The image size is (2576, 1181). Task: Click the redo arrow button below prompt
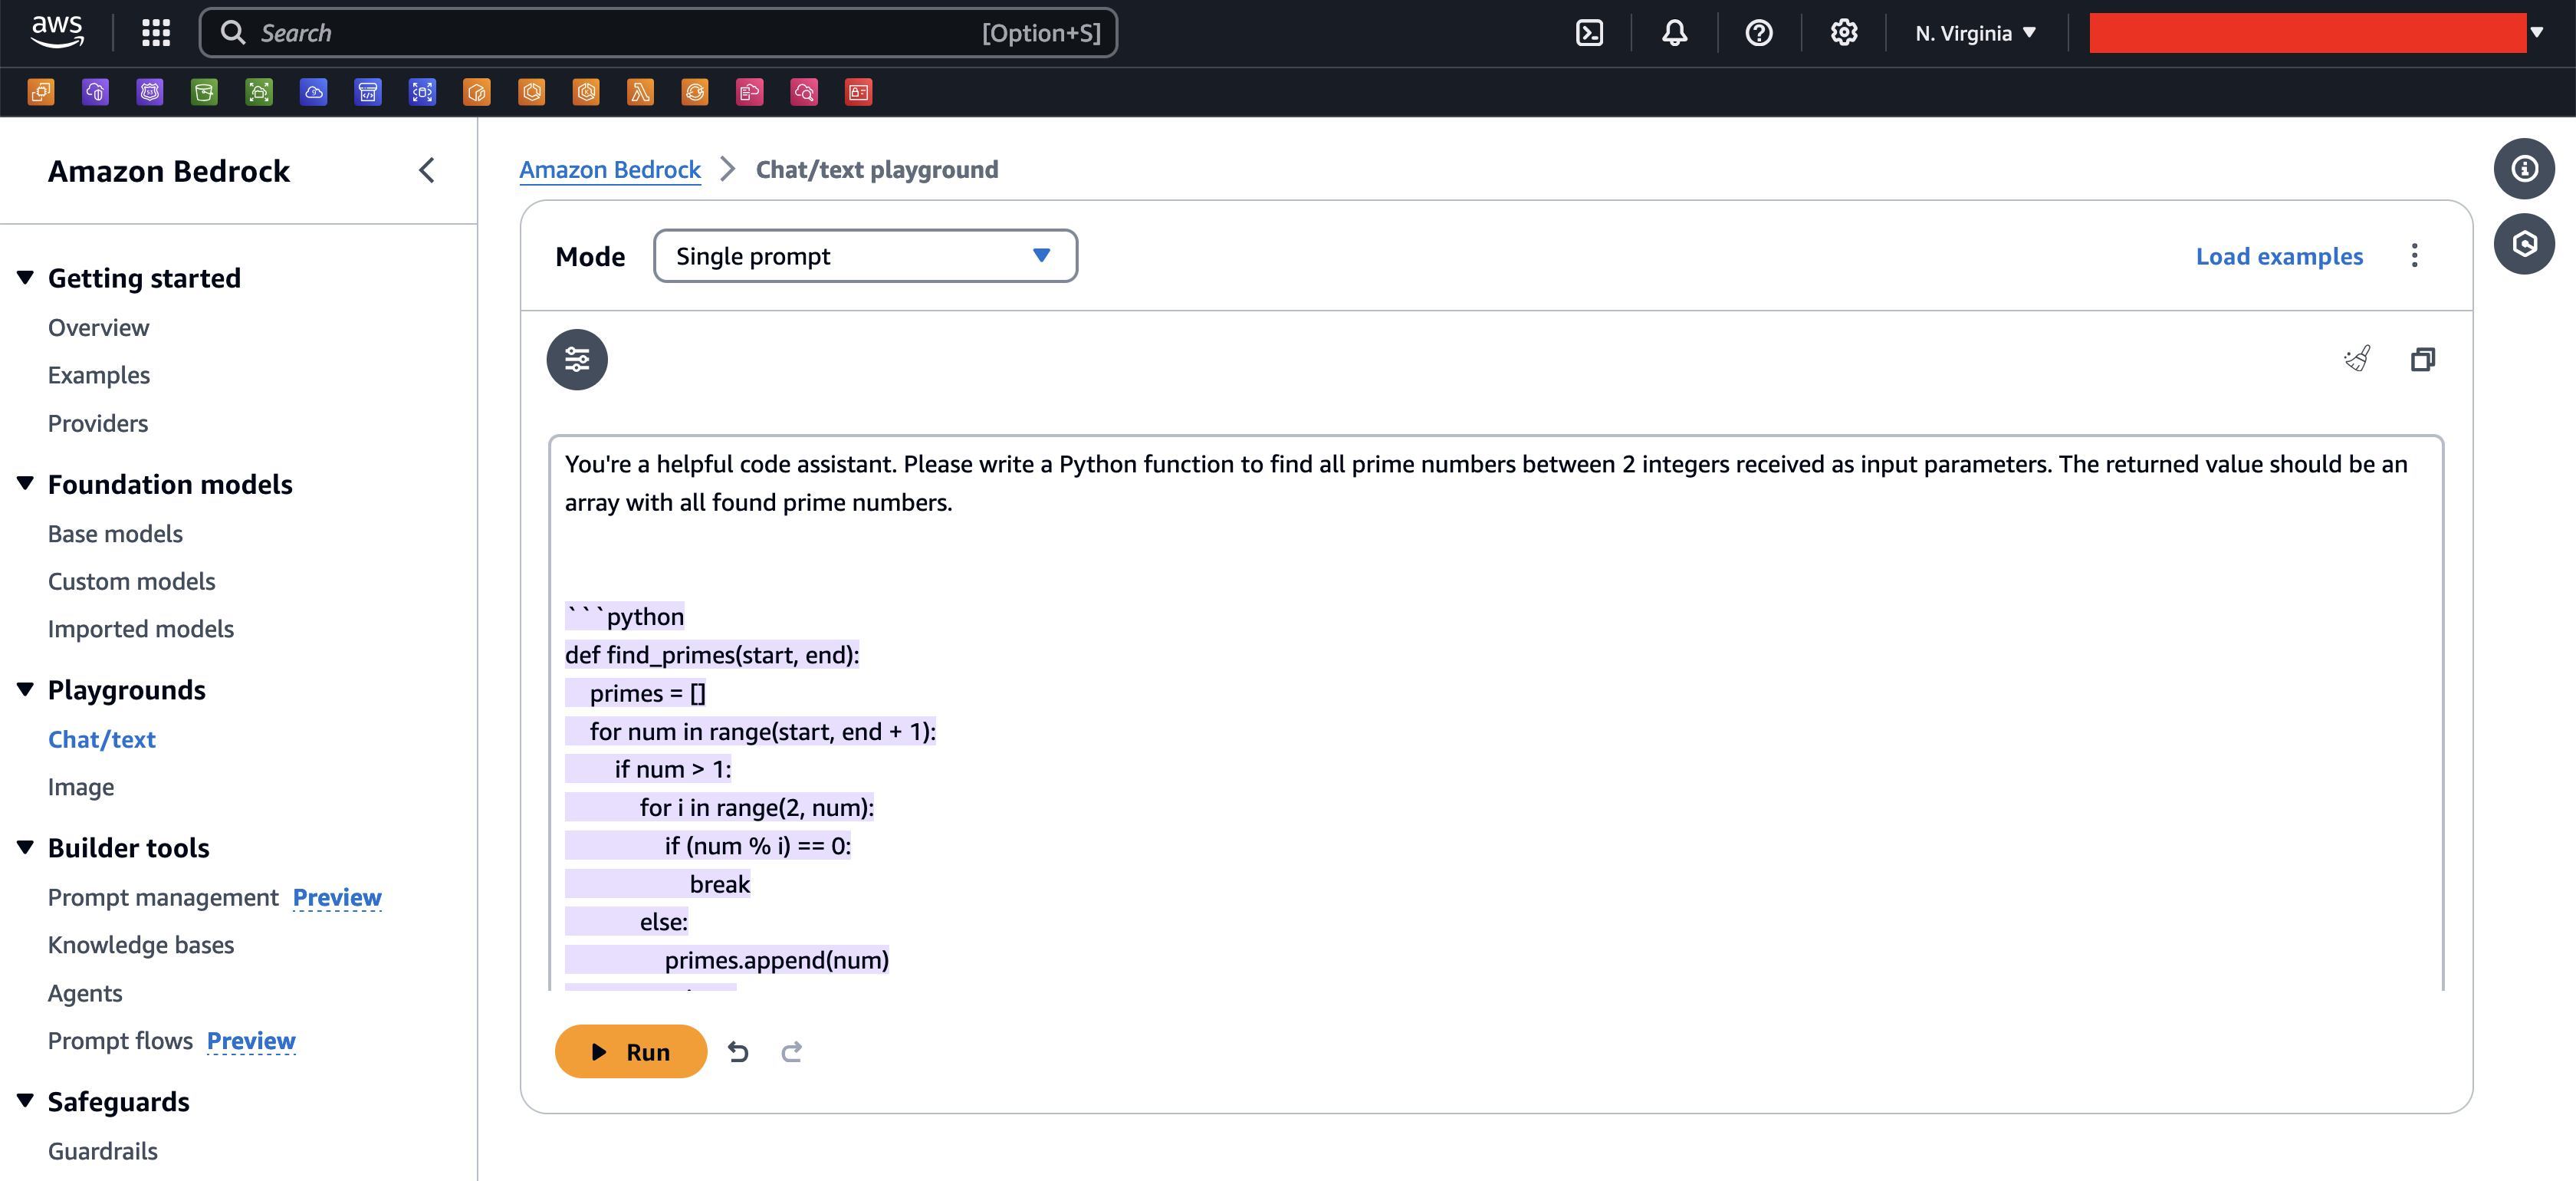tap(792, 1051)
